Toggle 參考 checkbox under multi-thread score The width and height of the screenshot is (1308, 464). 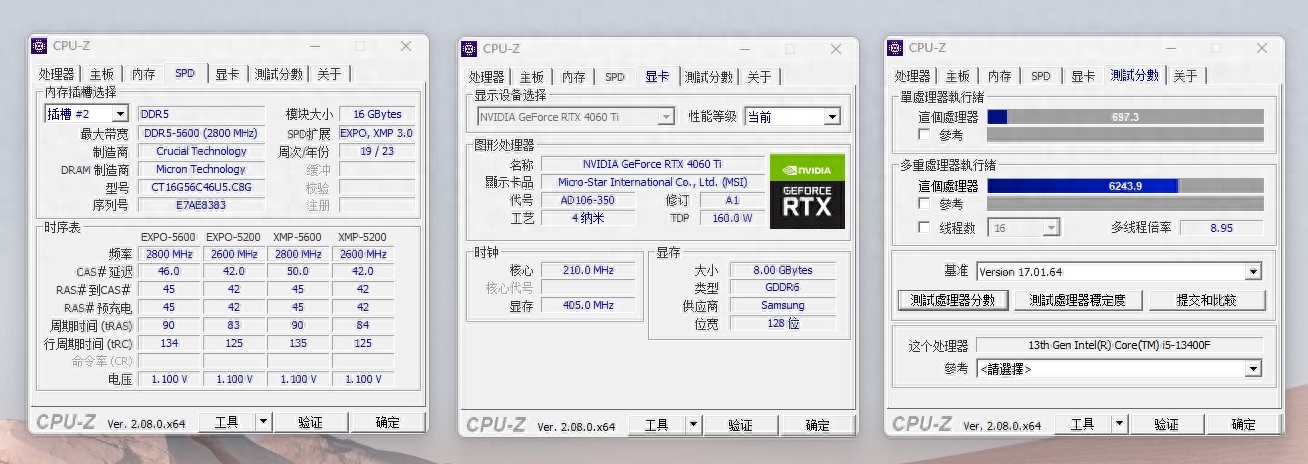click(x=925, y=204)
